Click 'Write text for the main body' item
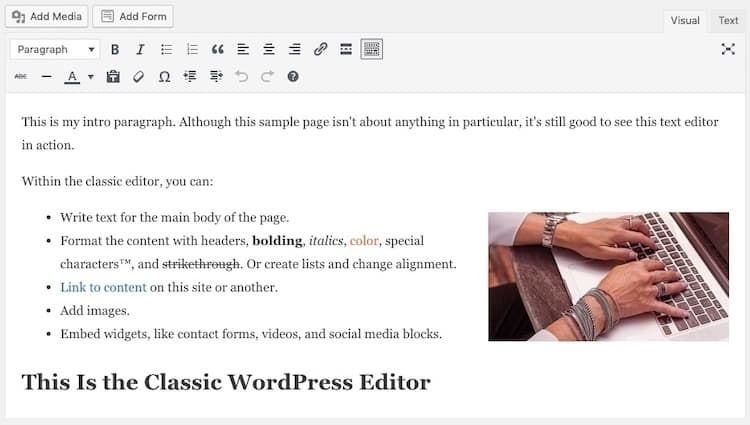Screen dimensions: 750x425 click(175, 218)
